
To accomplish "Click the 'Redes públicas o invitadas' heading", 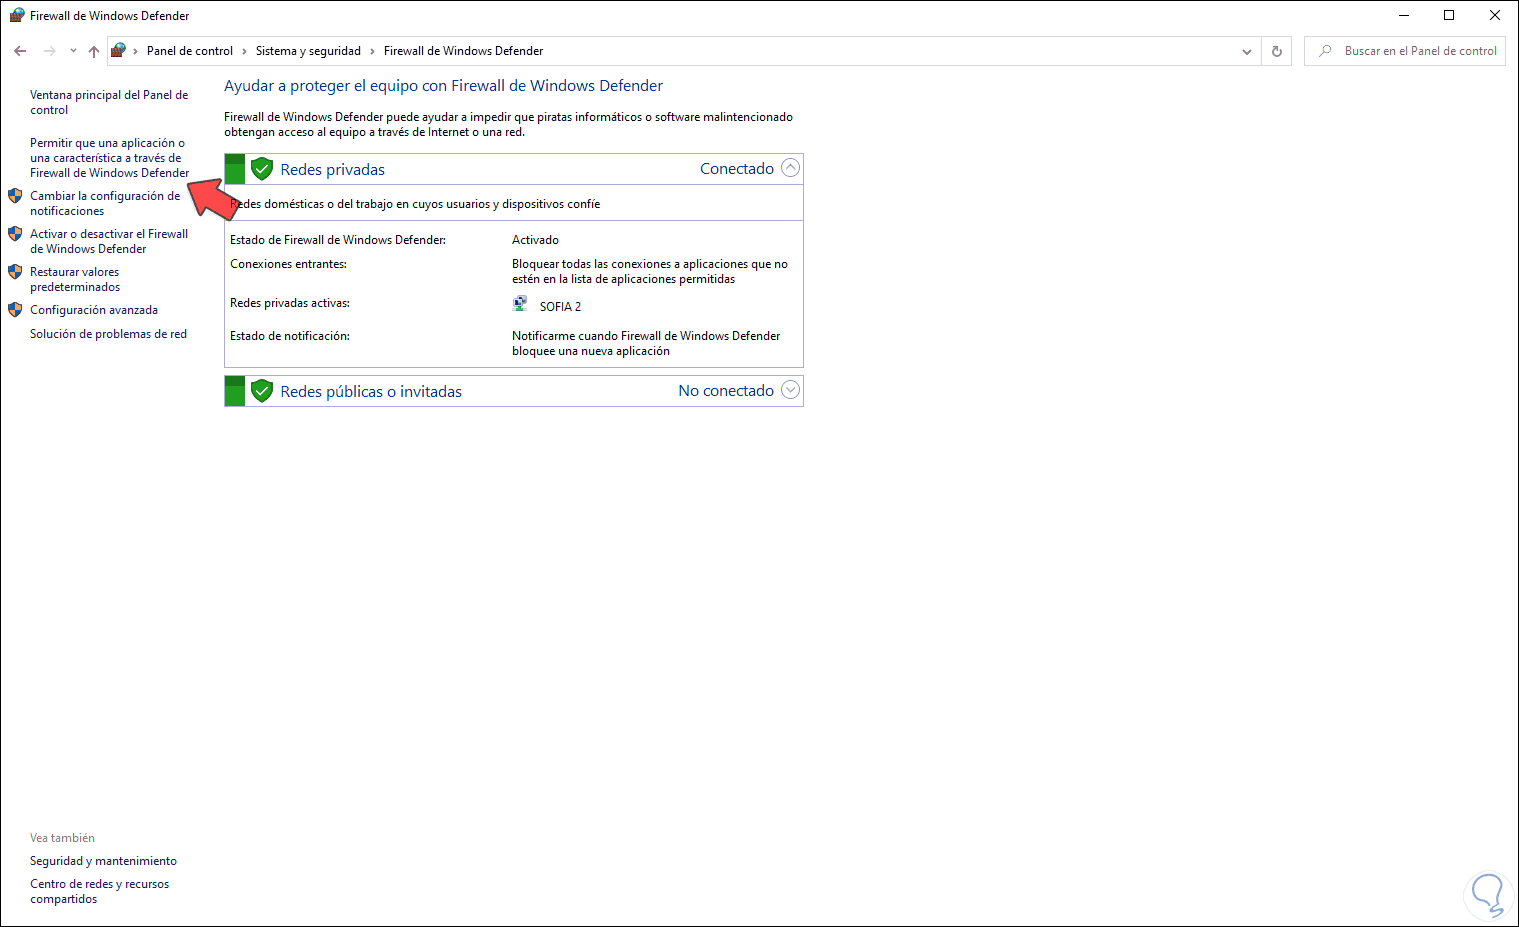I will pos(371,392).
